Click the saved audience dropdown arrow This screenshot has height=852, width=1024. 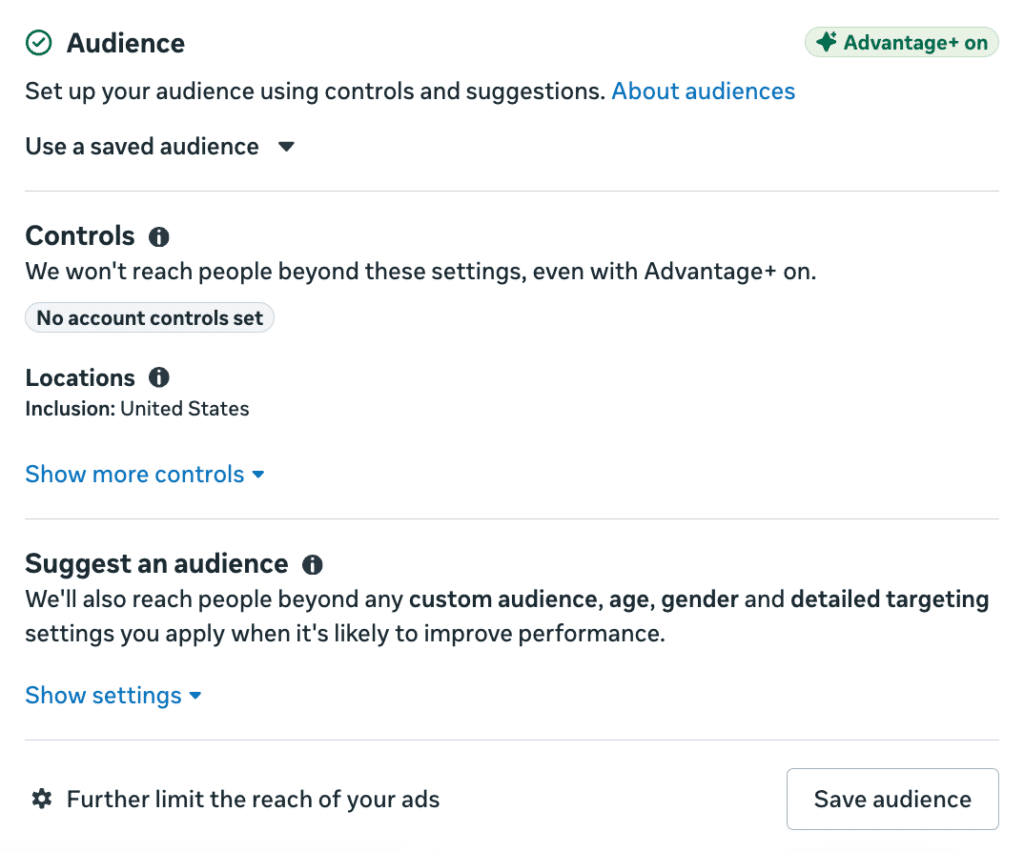pyautogui.click(x=286, y=147)
